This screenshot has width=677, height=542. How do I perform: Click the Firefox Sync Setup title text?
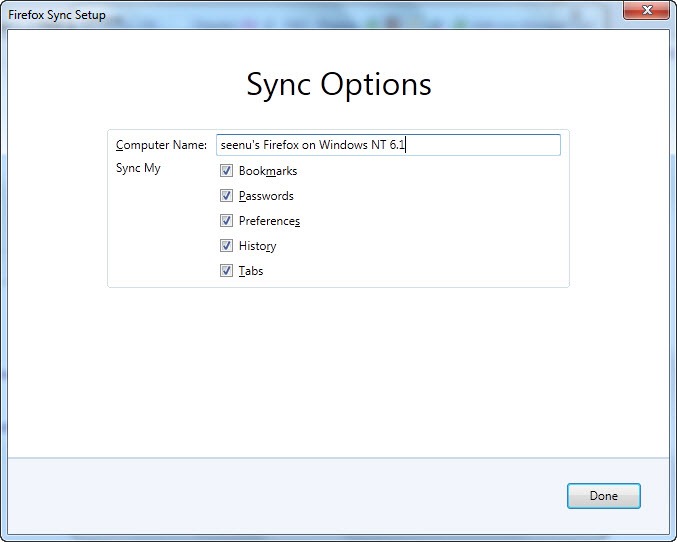(57, 15)
